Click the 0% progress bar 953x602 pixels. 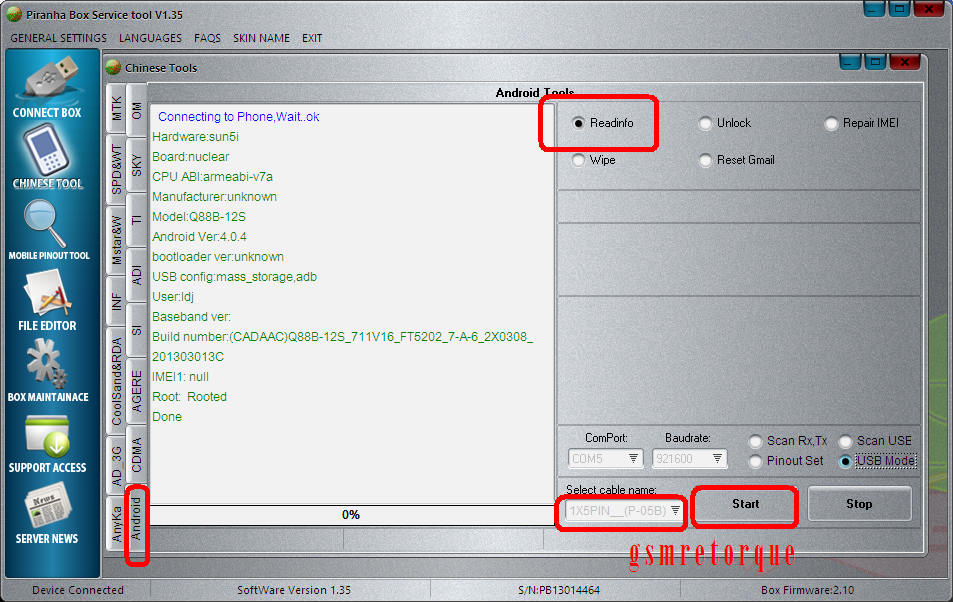coord(351,514)
